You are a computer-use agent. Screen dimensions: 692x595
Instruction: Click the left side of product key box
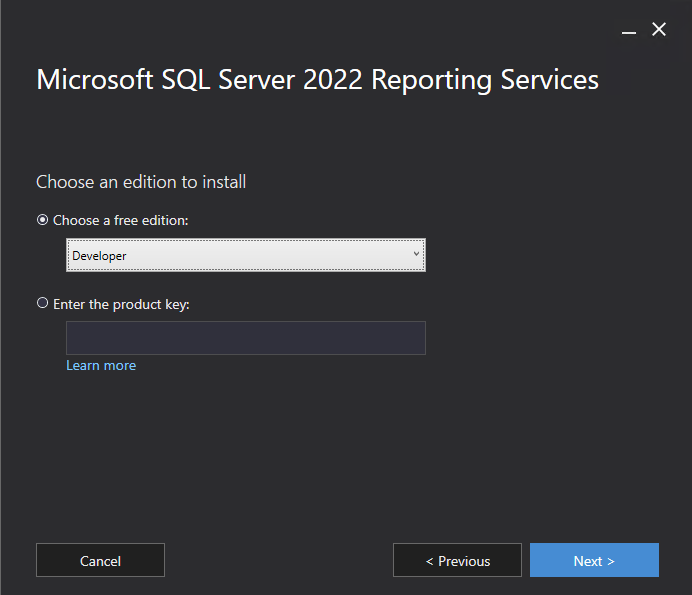pos(88,338)
